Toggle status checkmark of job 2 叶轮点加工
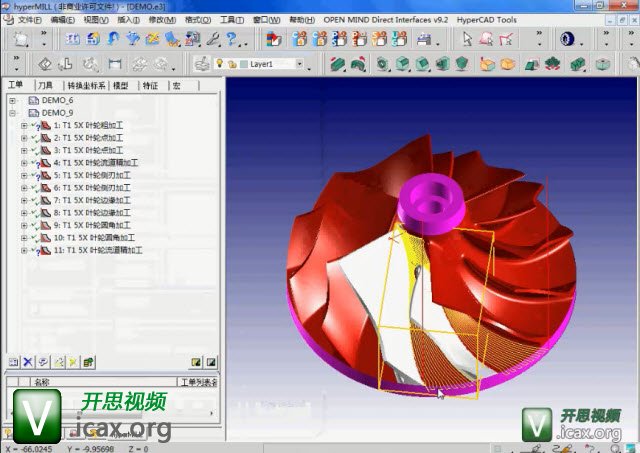Screen dimensions: 640x453 coord(33,138)
